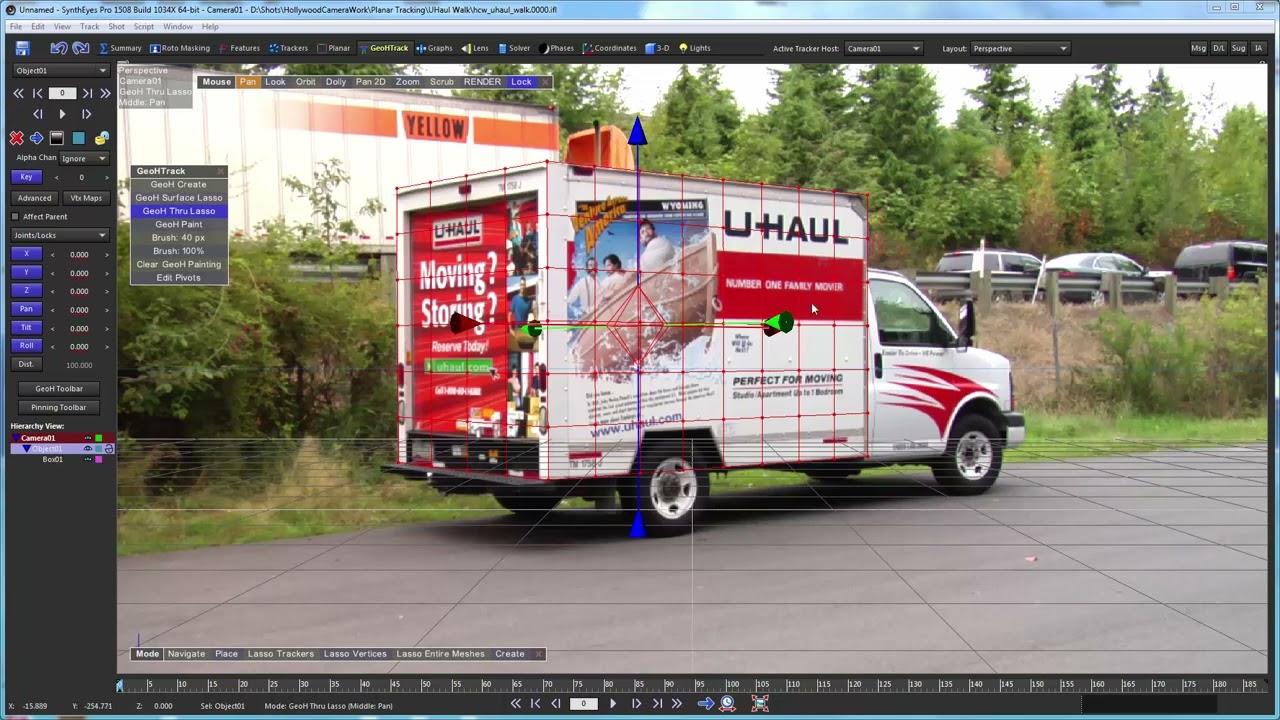Choose GeoH Paint in GeoHTrack menu
The image size is (1280, 720).
coord(179,224)
